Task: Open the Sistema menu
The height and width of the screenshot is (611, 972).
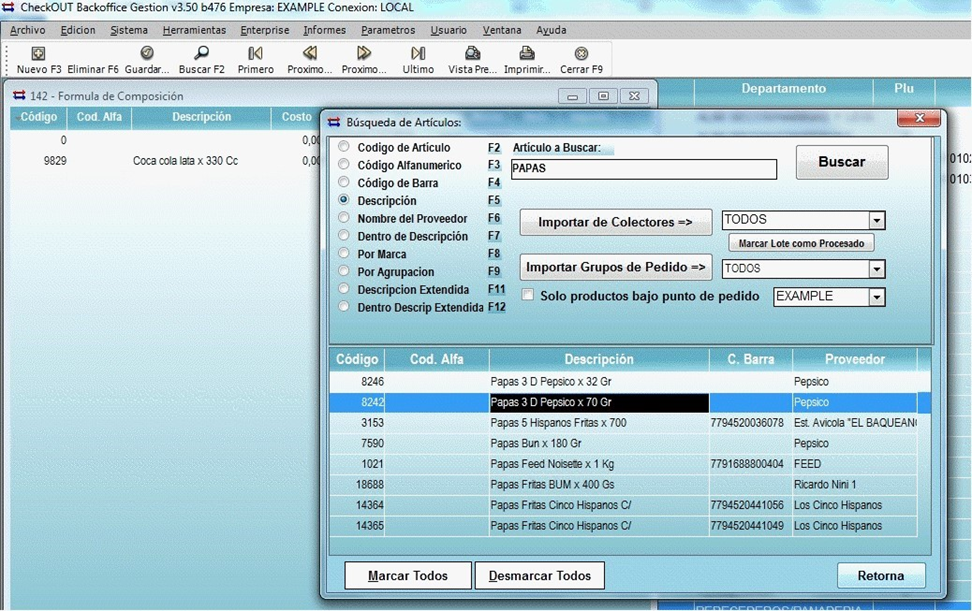Action: 129,30
